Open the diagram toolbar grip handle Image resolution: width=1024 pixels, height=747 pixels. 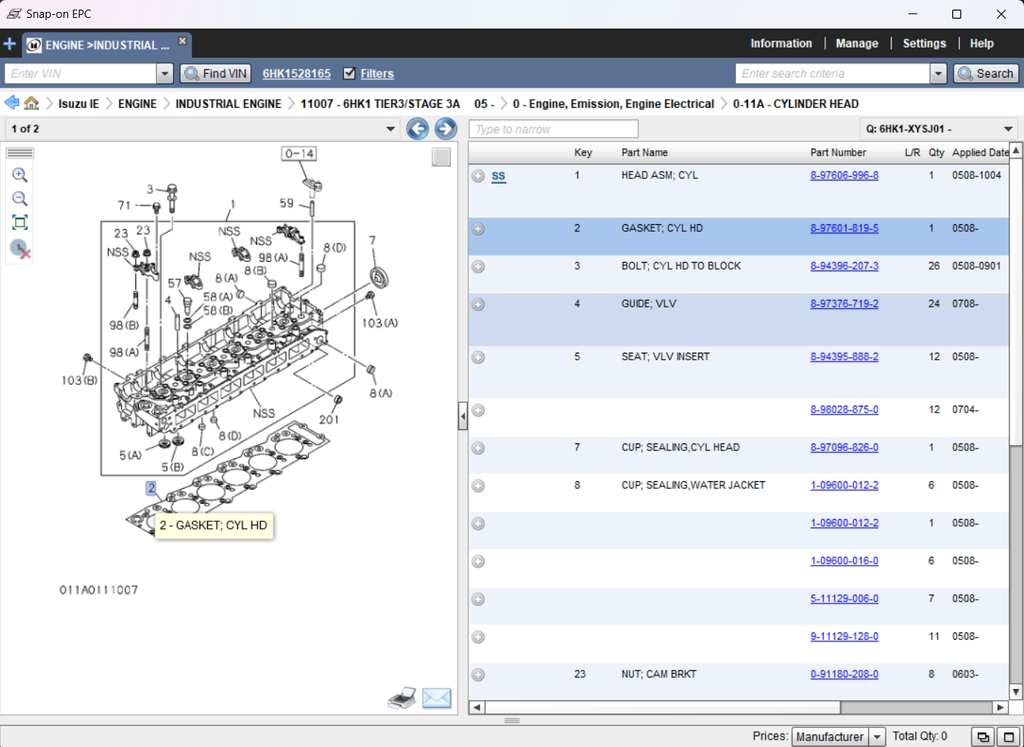pos(20,153)
